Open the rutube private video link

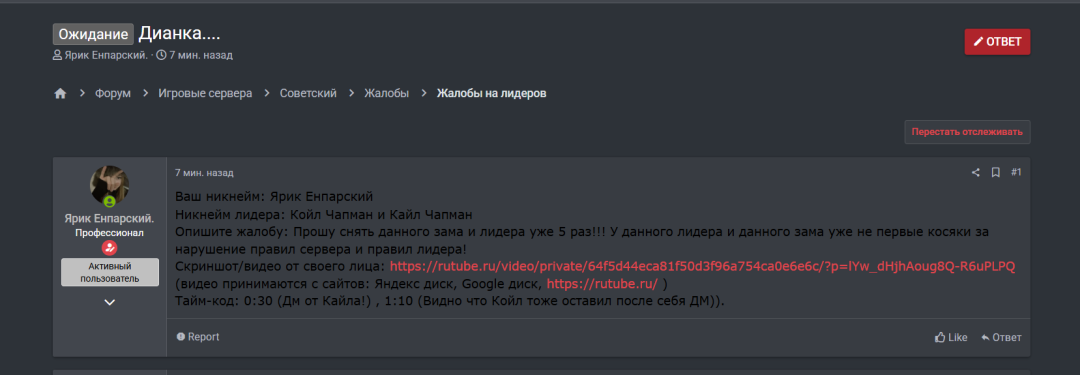(703, 266)
